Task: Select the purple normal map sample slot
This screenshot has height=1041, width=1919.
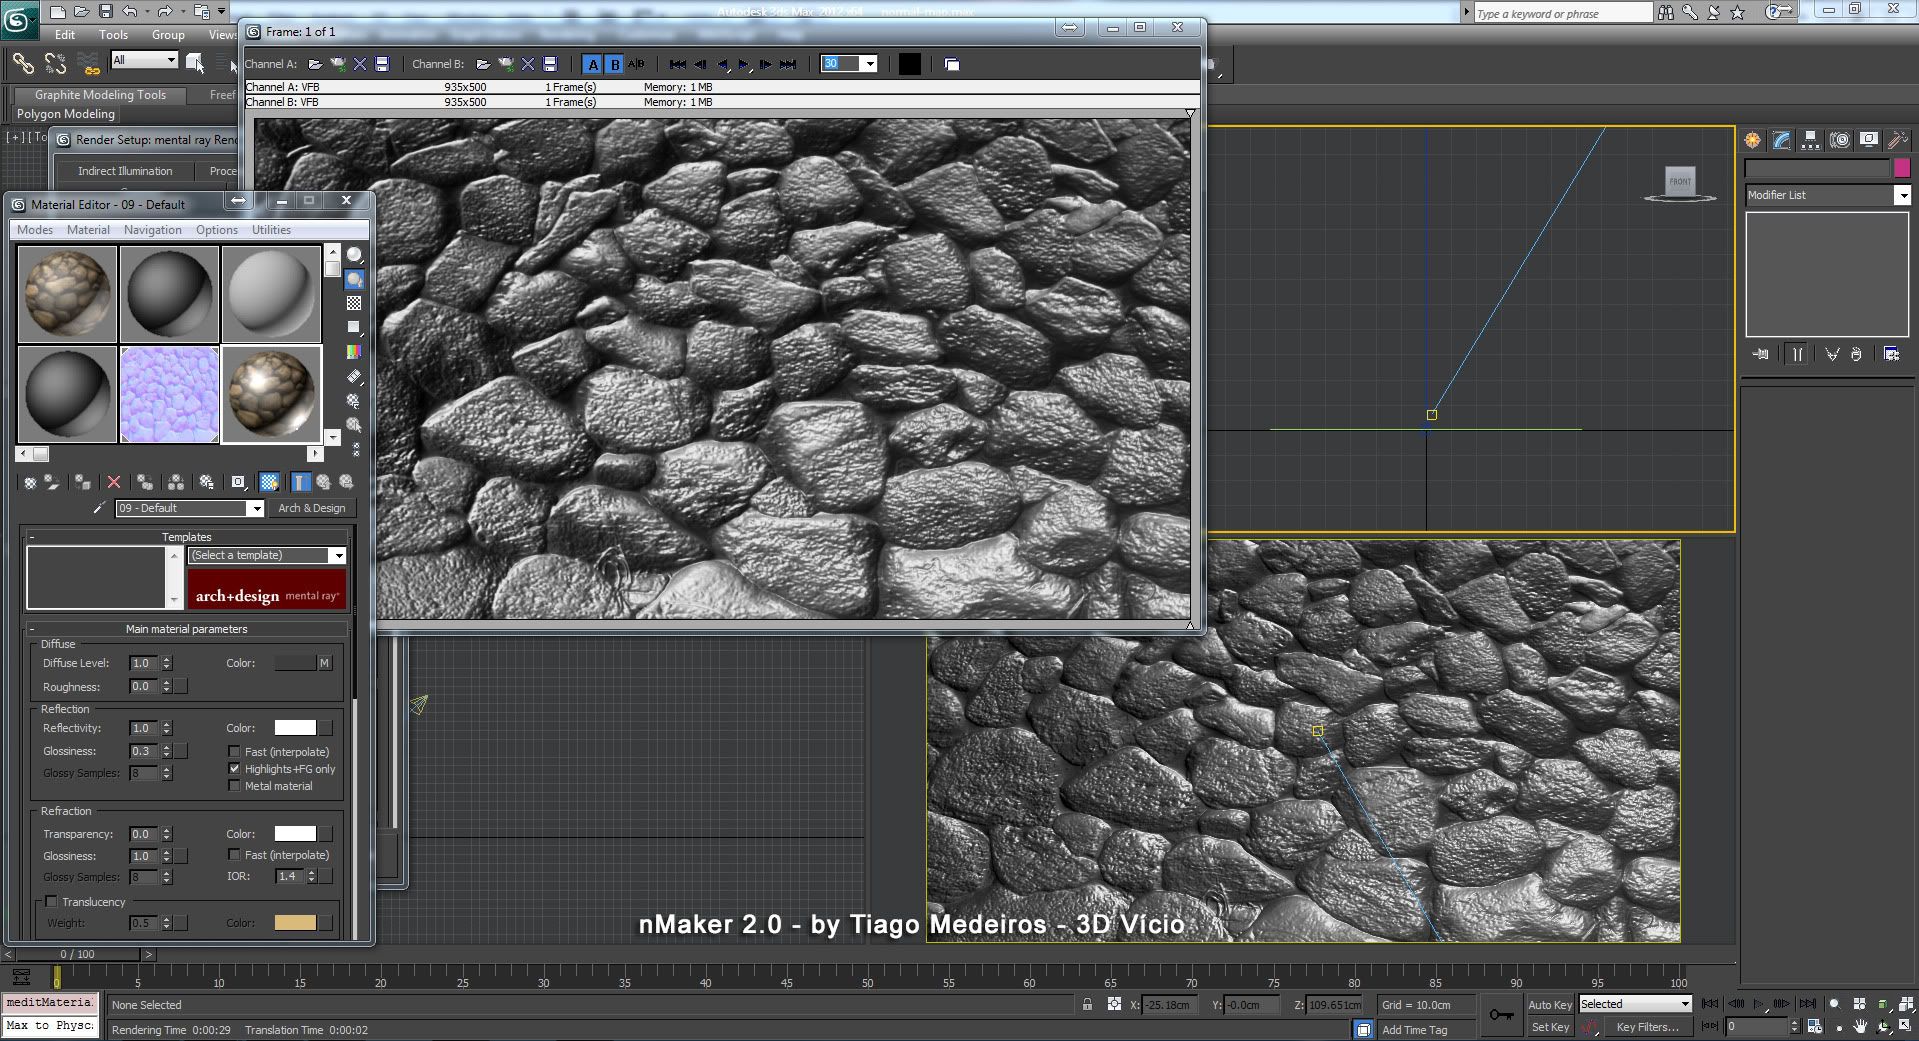Action: coord(170,394)
